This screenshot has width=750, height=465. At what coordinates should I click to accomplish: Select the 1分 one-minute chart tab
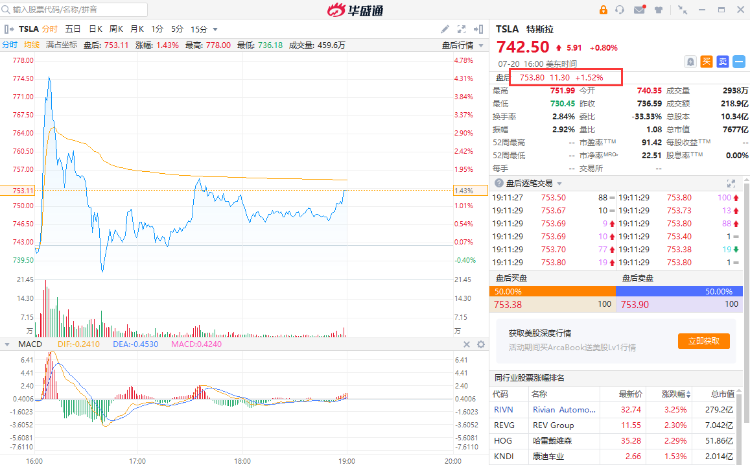click(x=157, y=29)
